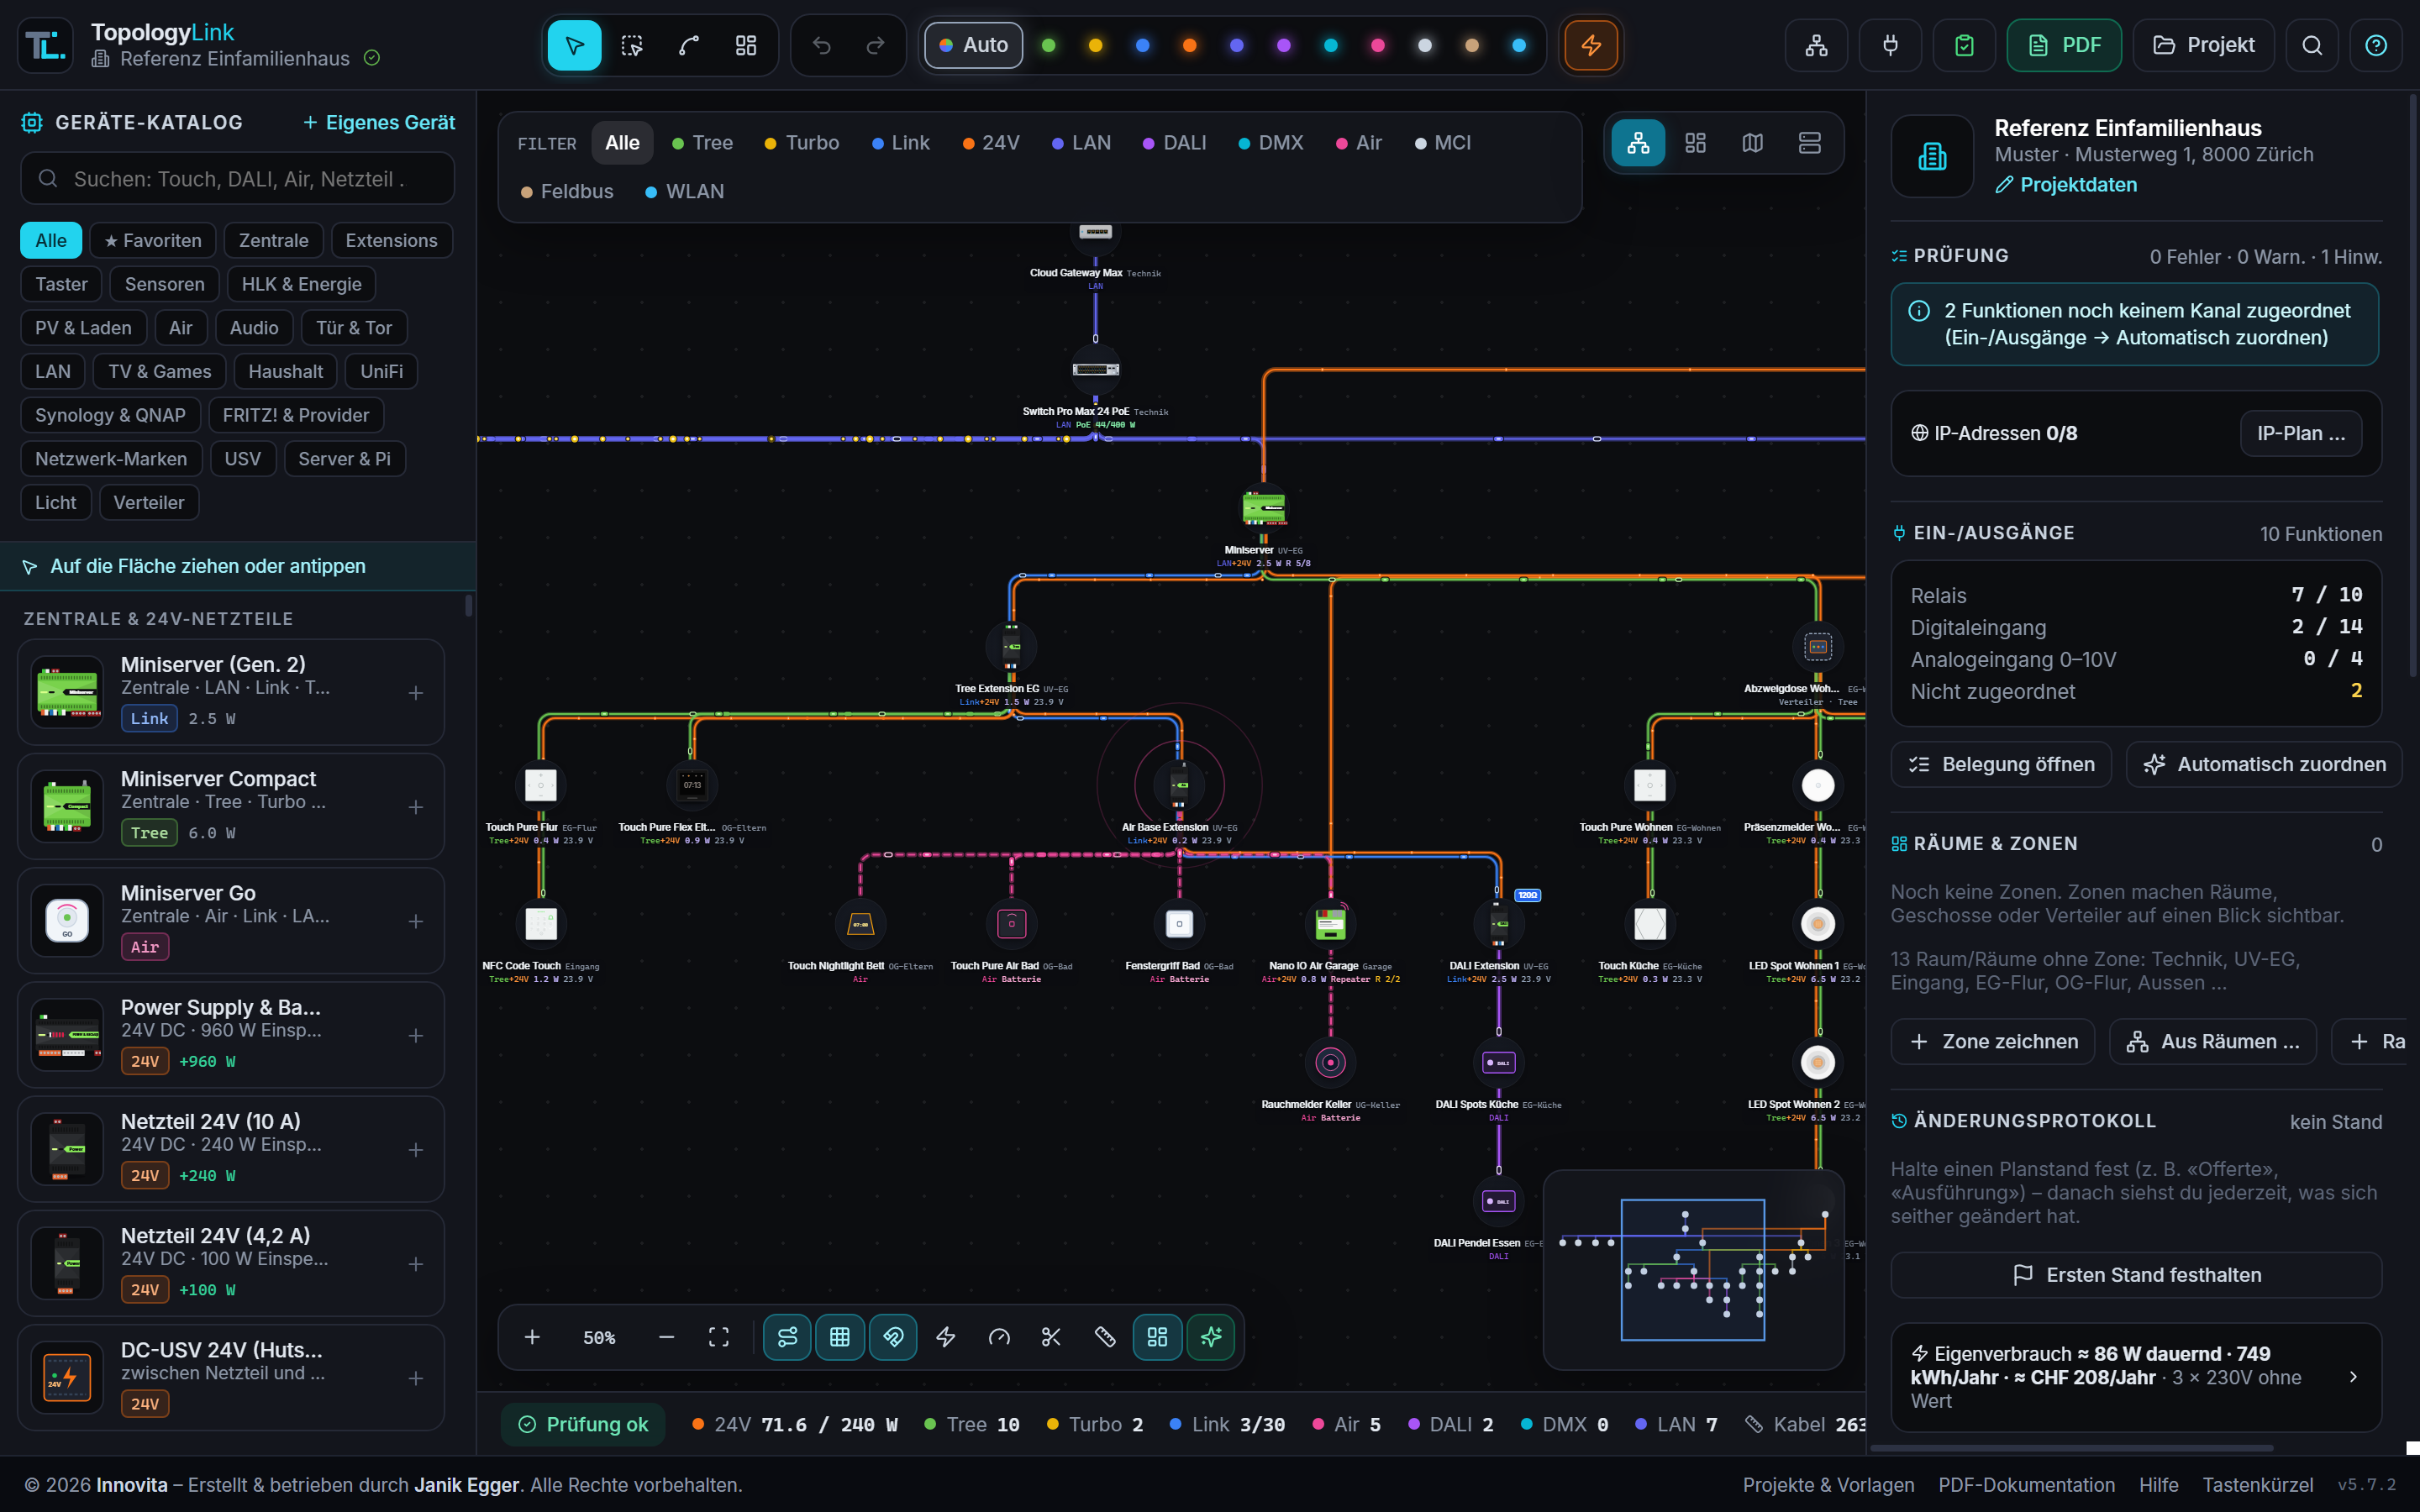Screen dimensions: 2420x1512
Task: Toggle the grid overlay button
Action: pyautogui.click(x=840, y=1337)
